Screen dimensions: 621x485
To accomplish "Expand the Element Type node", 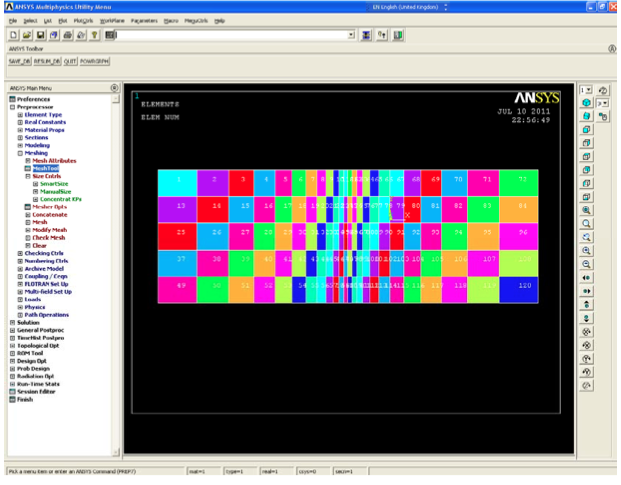I will coord(20,115).
